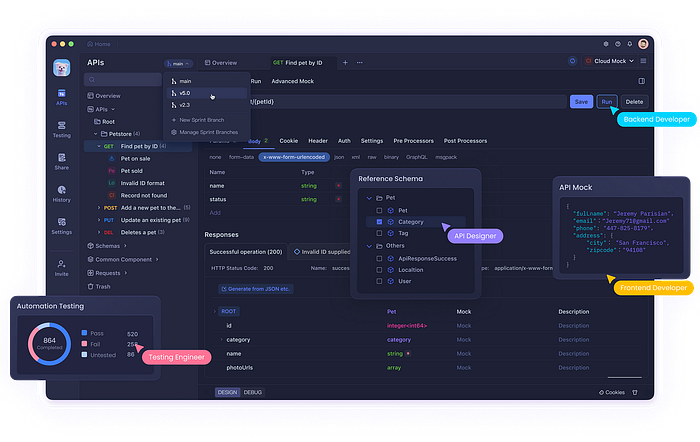
Task: Check the ApiResponseSuccess checkbox
Action: pos(379,259)
